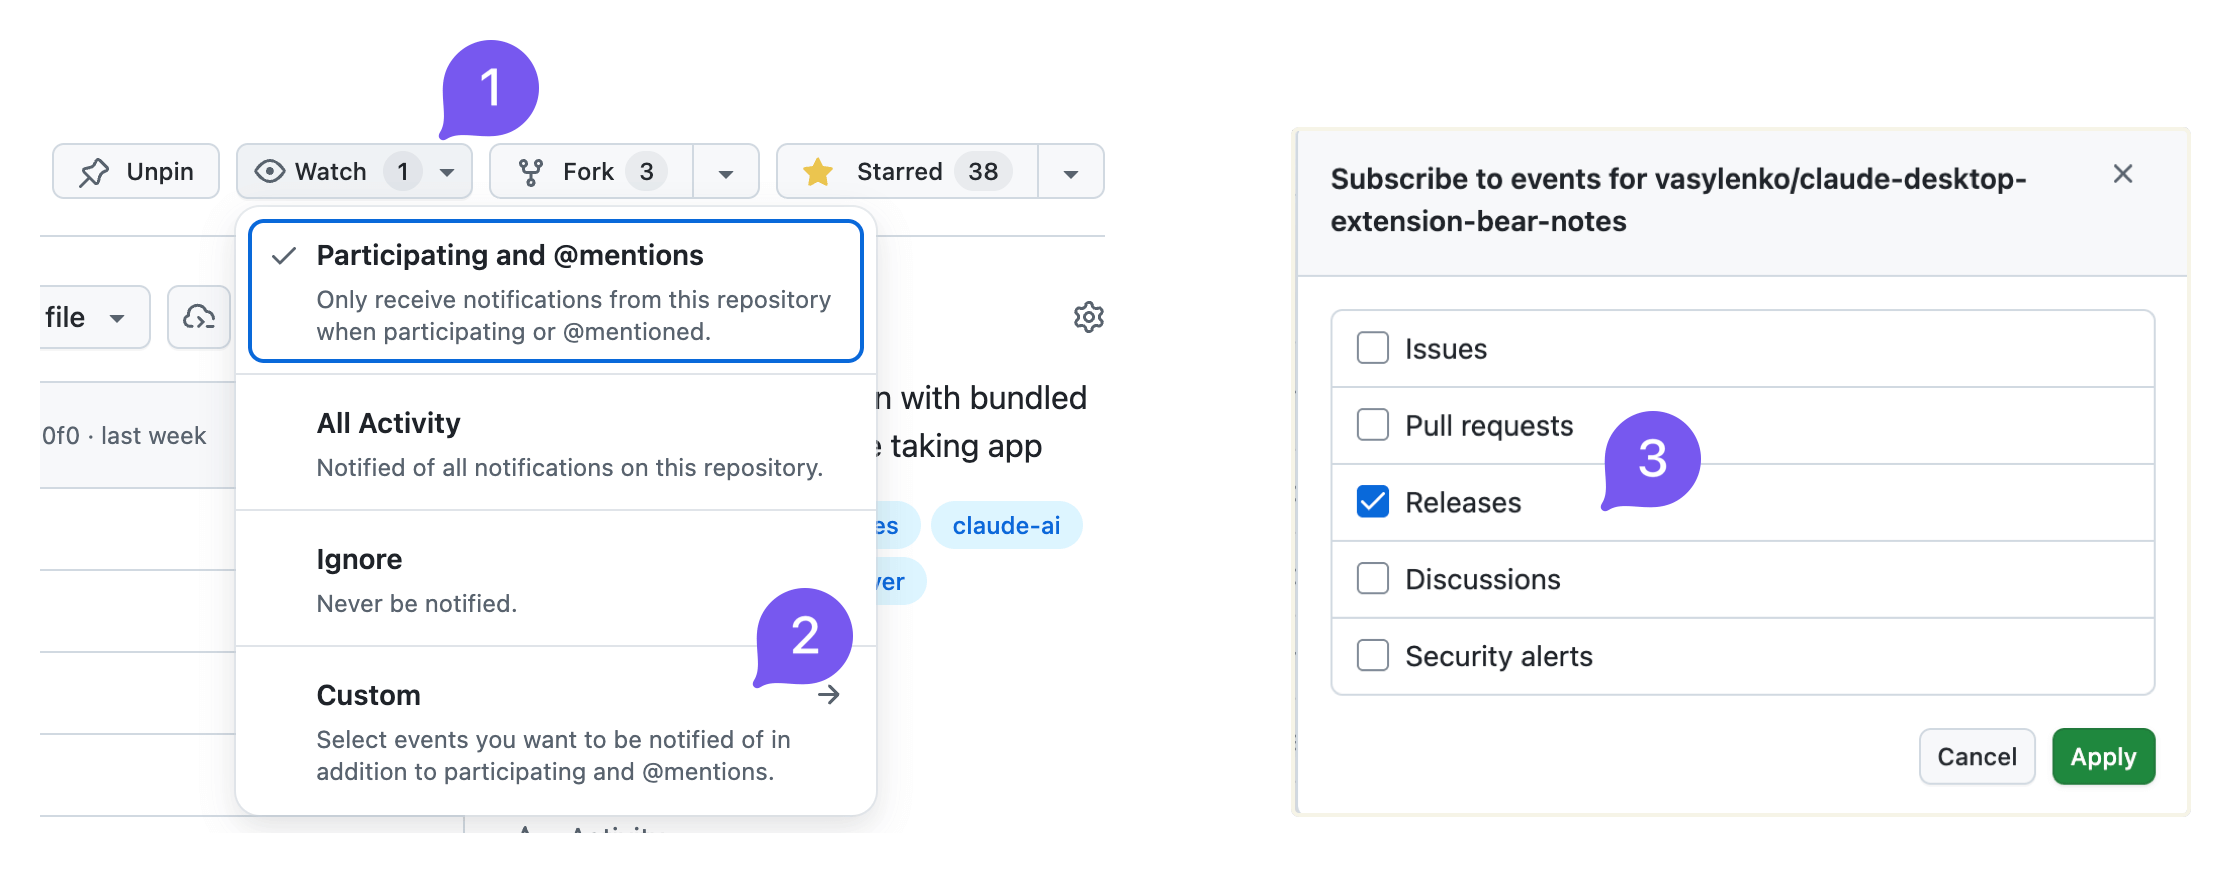Check the Pull requests checkbox
This screenshot has height=873, width=2231.
[x=1373, y=425]
